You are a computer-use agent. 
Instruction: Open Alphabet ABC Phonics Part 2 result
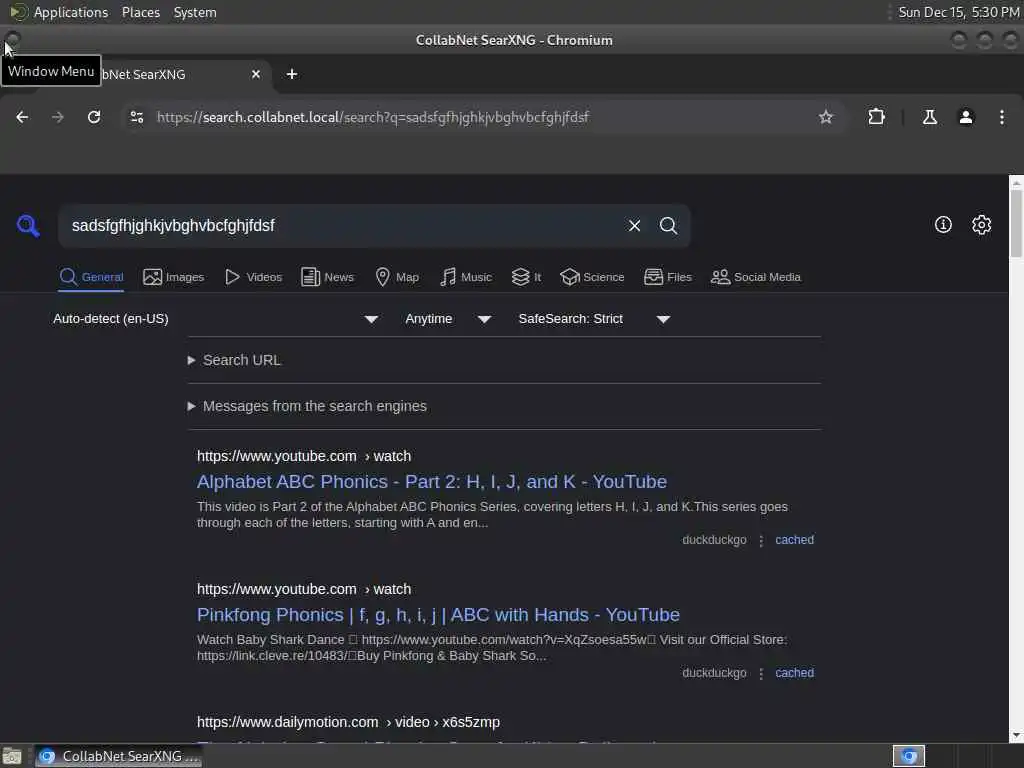(x=432, y=482)
